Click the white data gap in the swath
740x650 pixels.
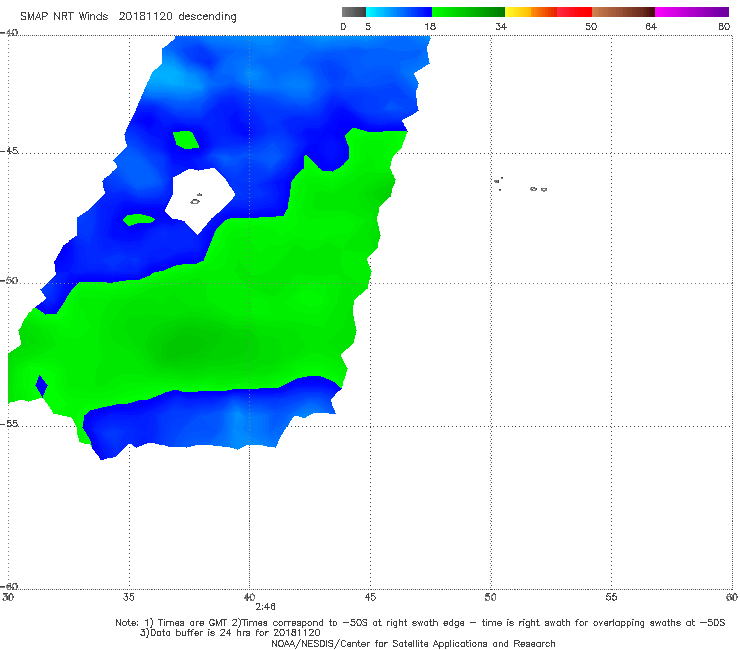[x=200, y=199]
